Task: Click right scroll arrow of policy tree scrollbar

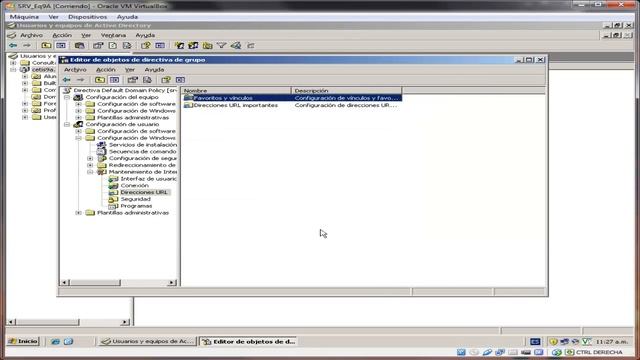Action: click(172, 282)
